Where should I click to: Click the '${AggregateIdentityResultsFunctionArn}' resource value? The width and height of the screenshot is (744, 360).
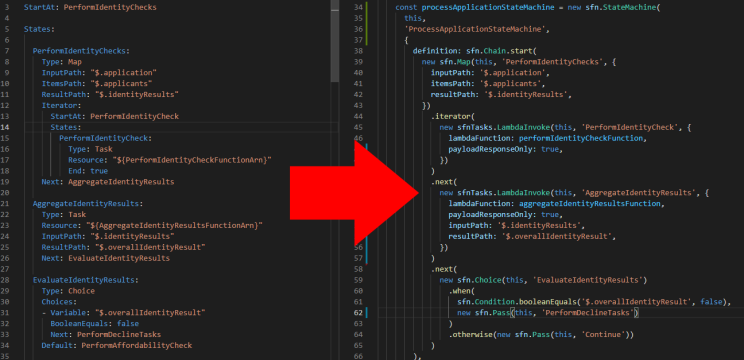[174, 226]
